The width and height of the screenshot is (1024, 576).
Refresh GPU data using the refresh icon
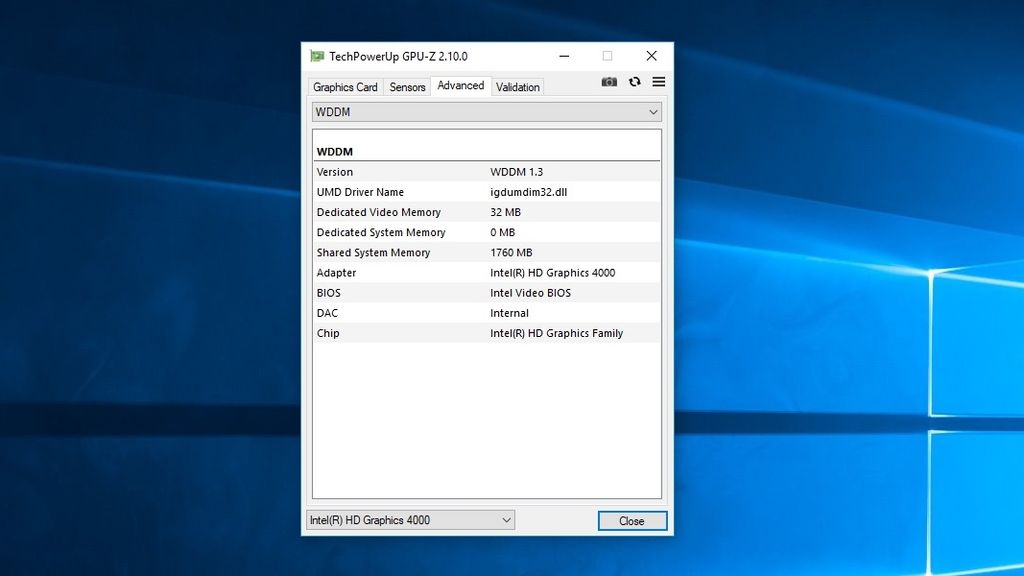[x=635, y=82]
